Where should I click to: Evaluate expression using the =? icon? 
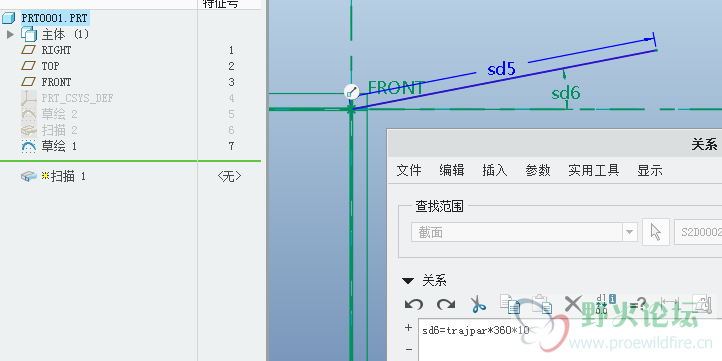click(638, 304)
